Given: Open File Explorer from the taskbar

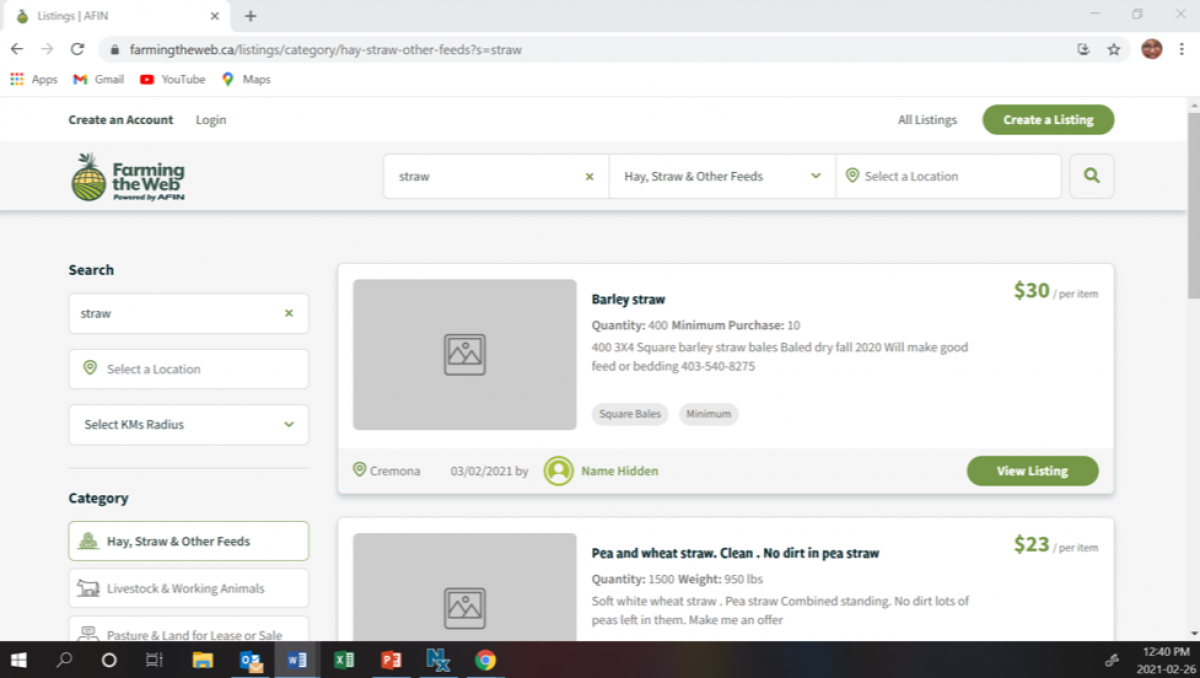Looking at the screenshot, I should coord(203,660).
